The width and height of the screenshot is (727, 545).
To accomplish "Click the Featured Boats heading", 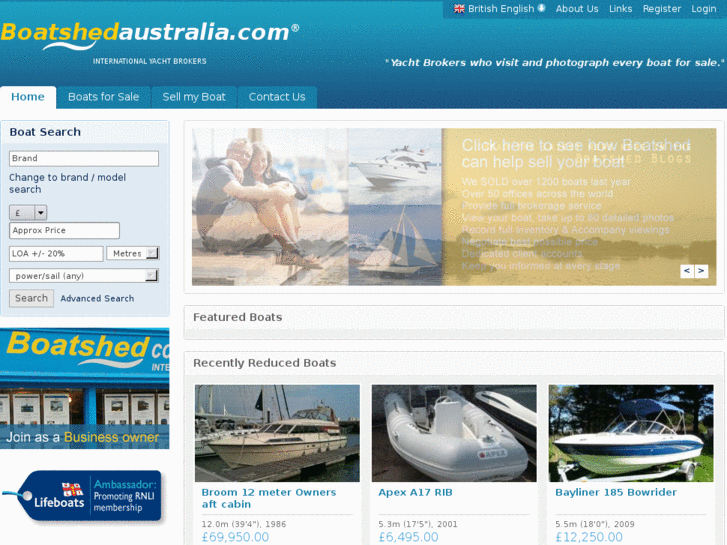I will [237, 317].
